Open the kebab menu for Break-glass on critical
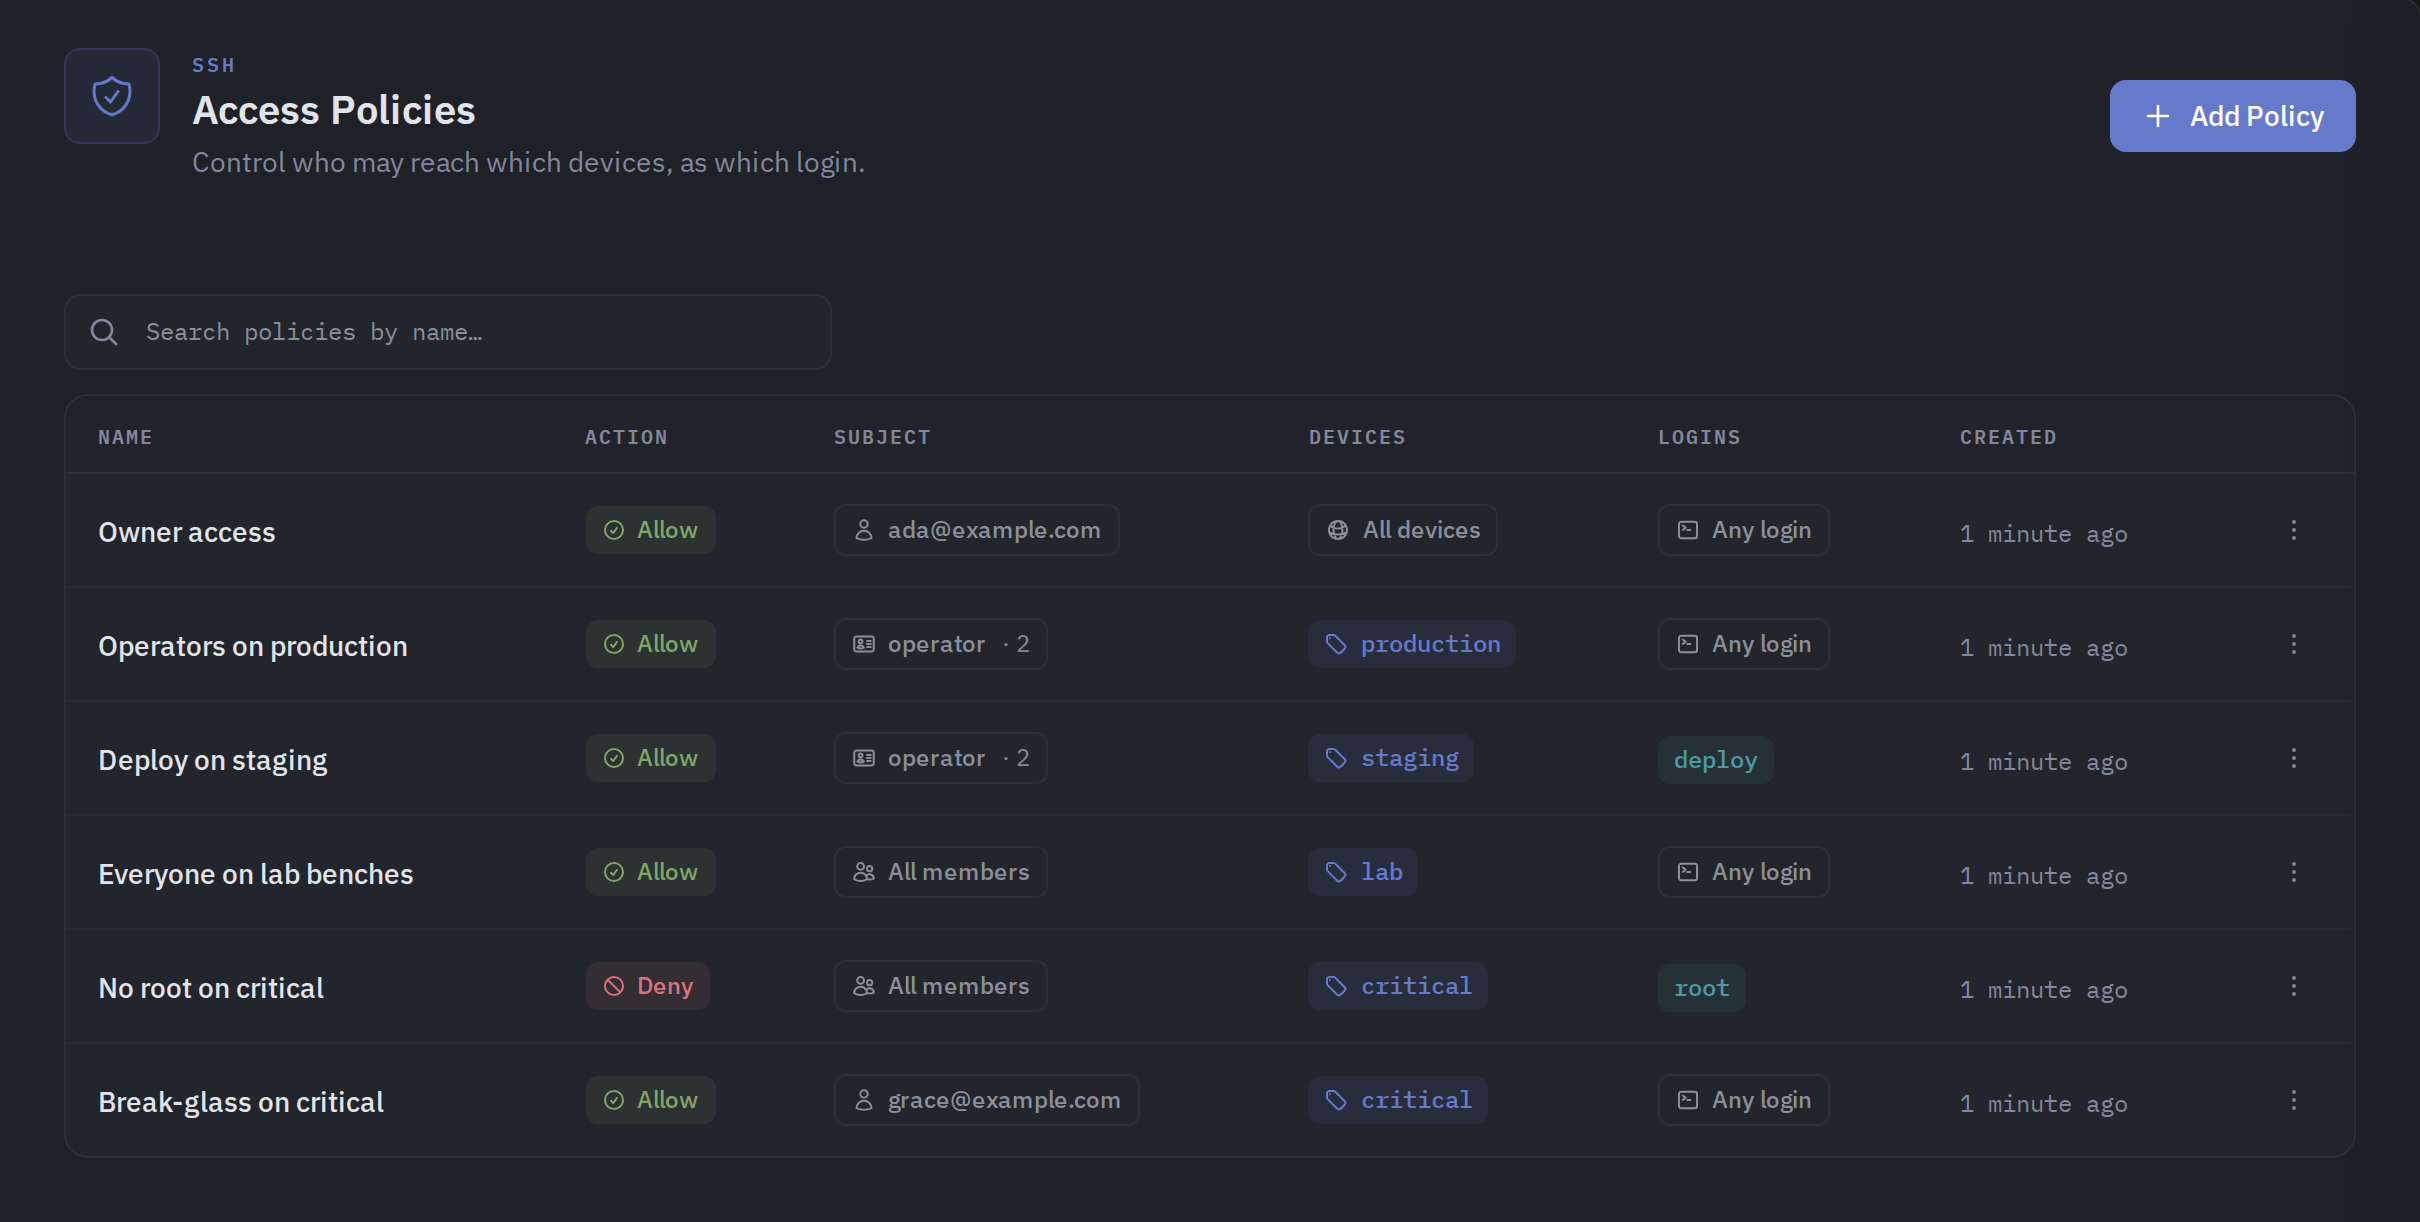Viewport: 2420px width, 1222px height. point(2294,1100)
